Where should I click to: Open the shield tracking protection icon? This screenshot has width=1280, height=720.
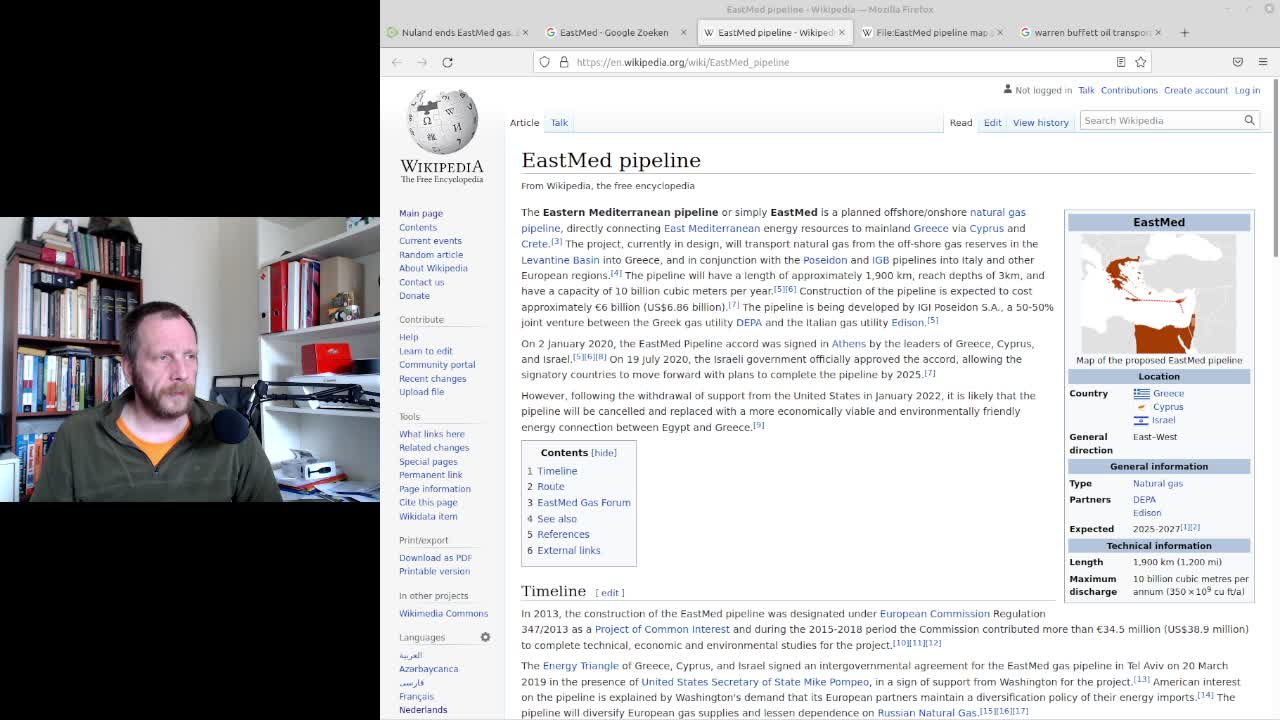(x=544, y=62)
